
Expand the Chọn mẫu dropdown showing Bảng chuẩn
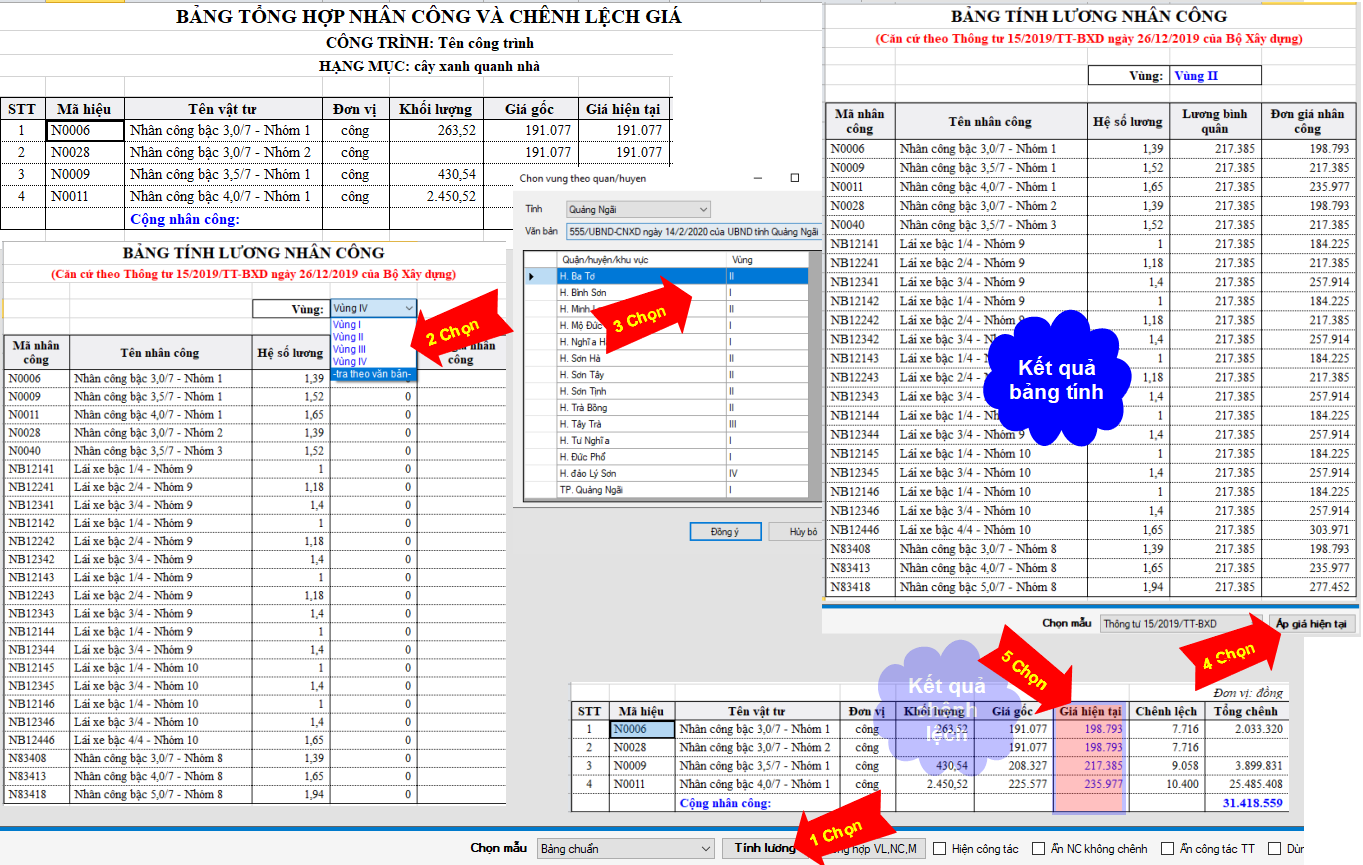[625, 849]
